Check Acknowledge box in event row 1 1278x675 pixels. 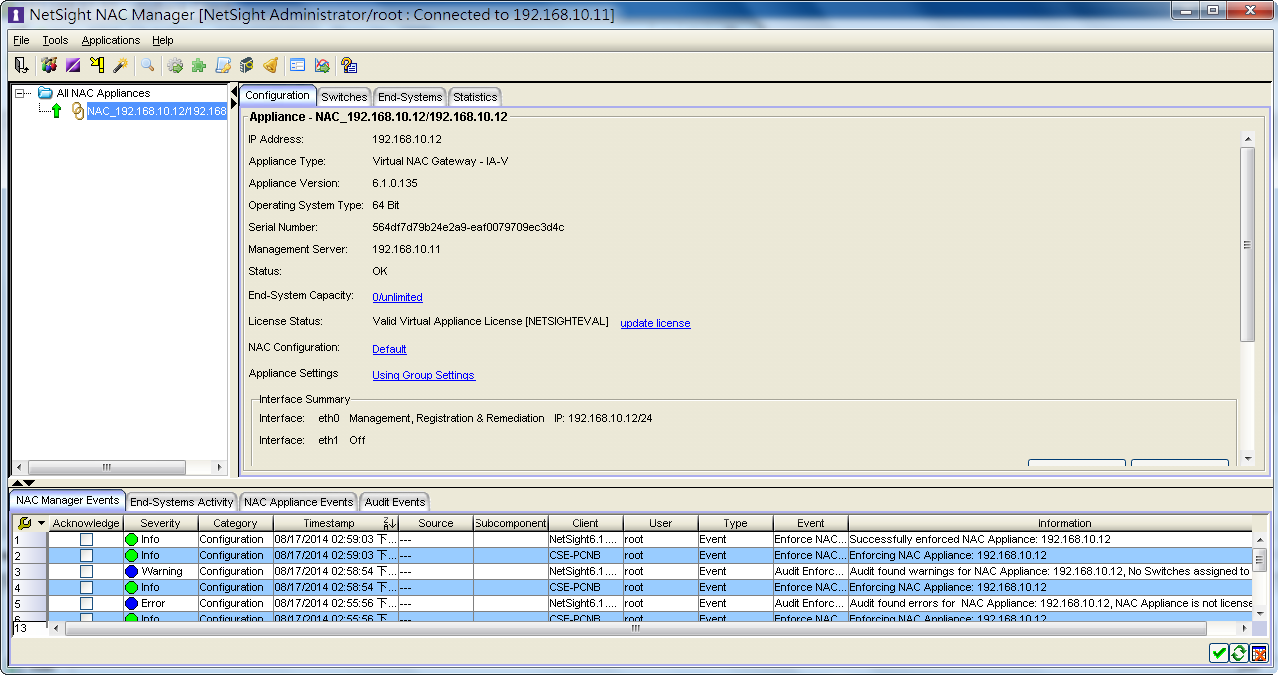pyautogui.click(x=86, y=539)
